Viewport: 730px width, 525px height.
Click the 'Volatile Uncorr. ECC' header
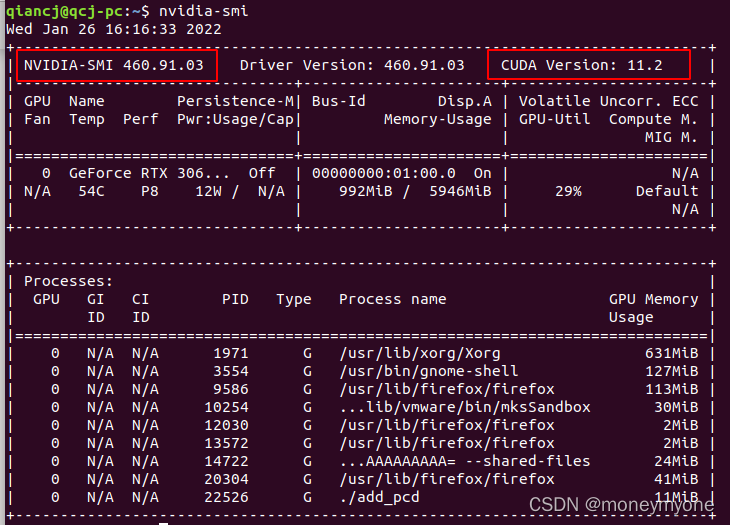[608, 101]
